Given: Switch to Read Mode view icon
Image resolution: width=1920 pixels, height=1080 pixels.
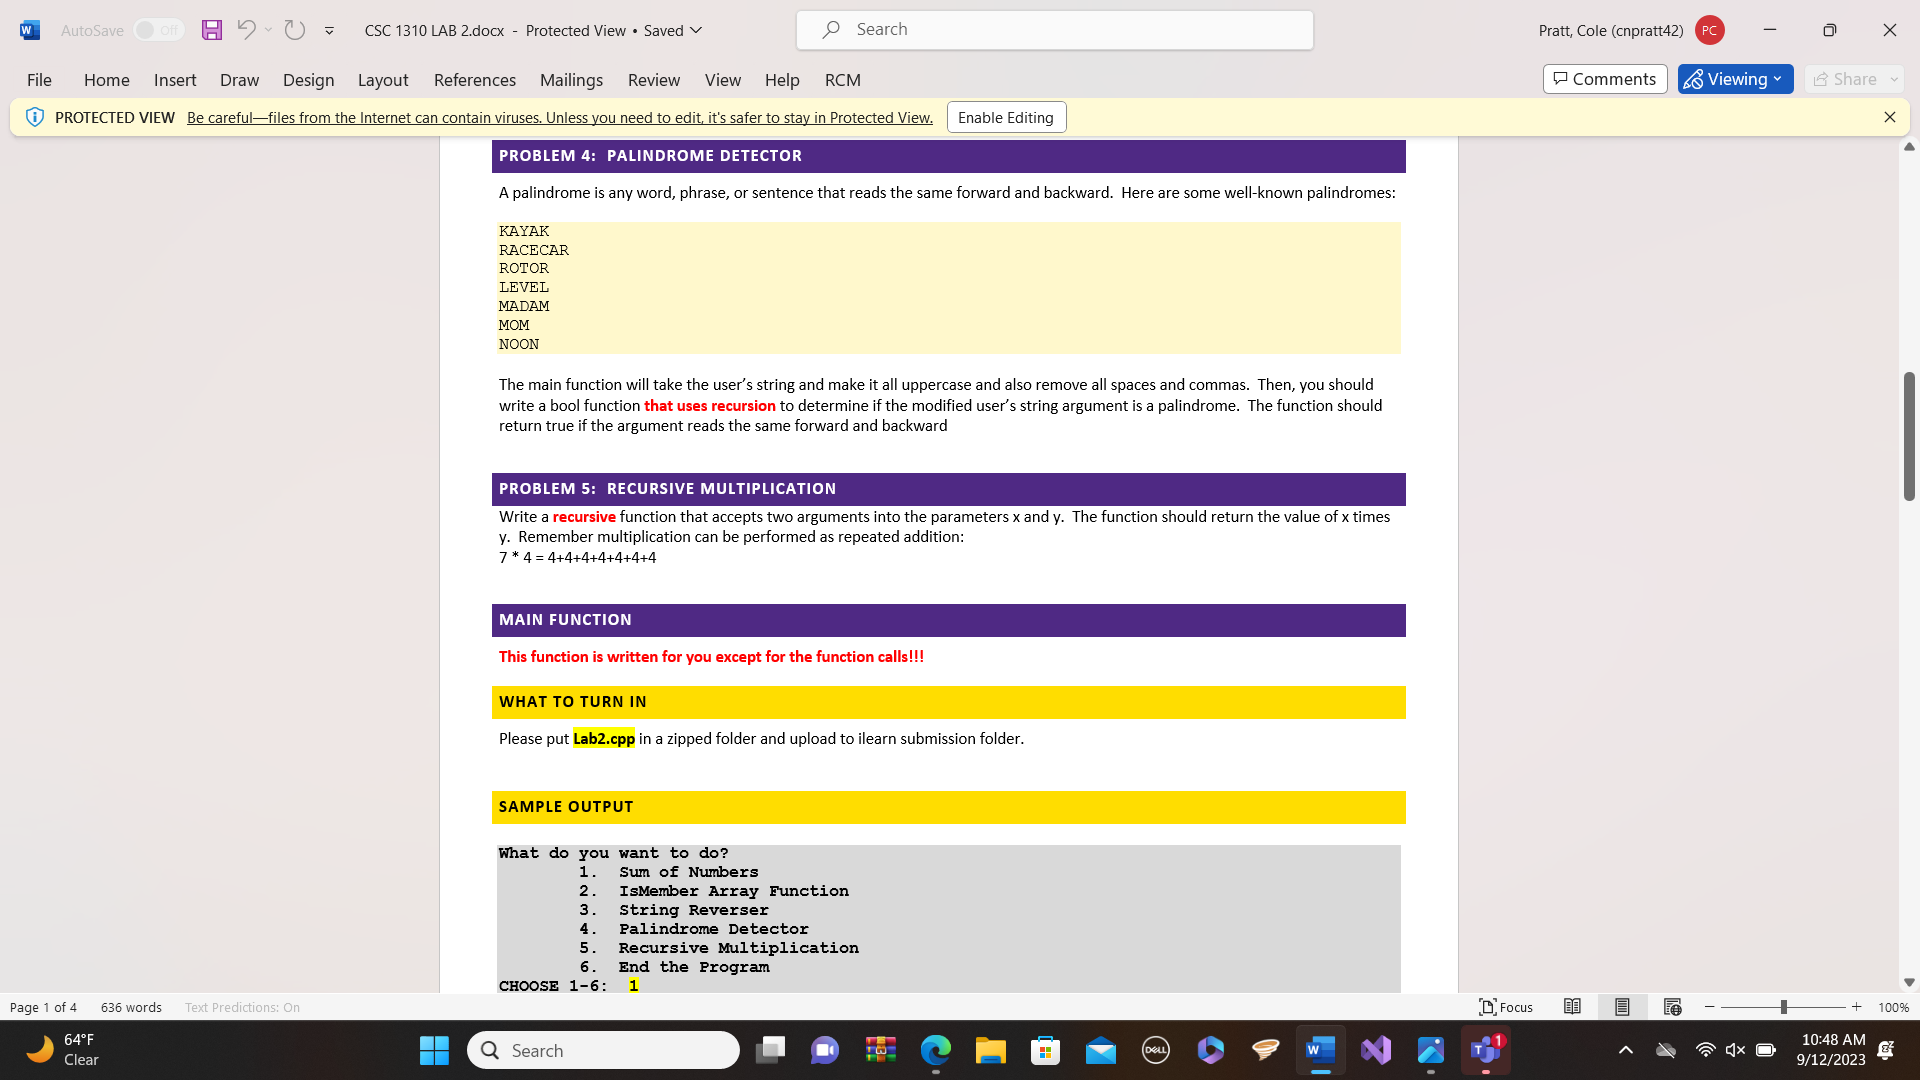Looking at the screenshot, I should pyautogui.click(x=1572, y=1007).
